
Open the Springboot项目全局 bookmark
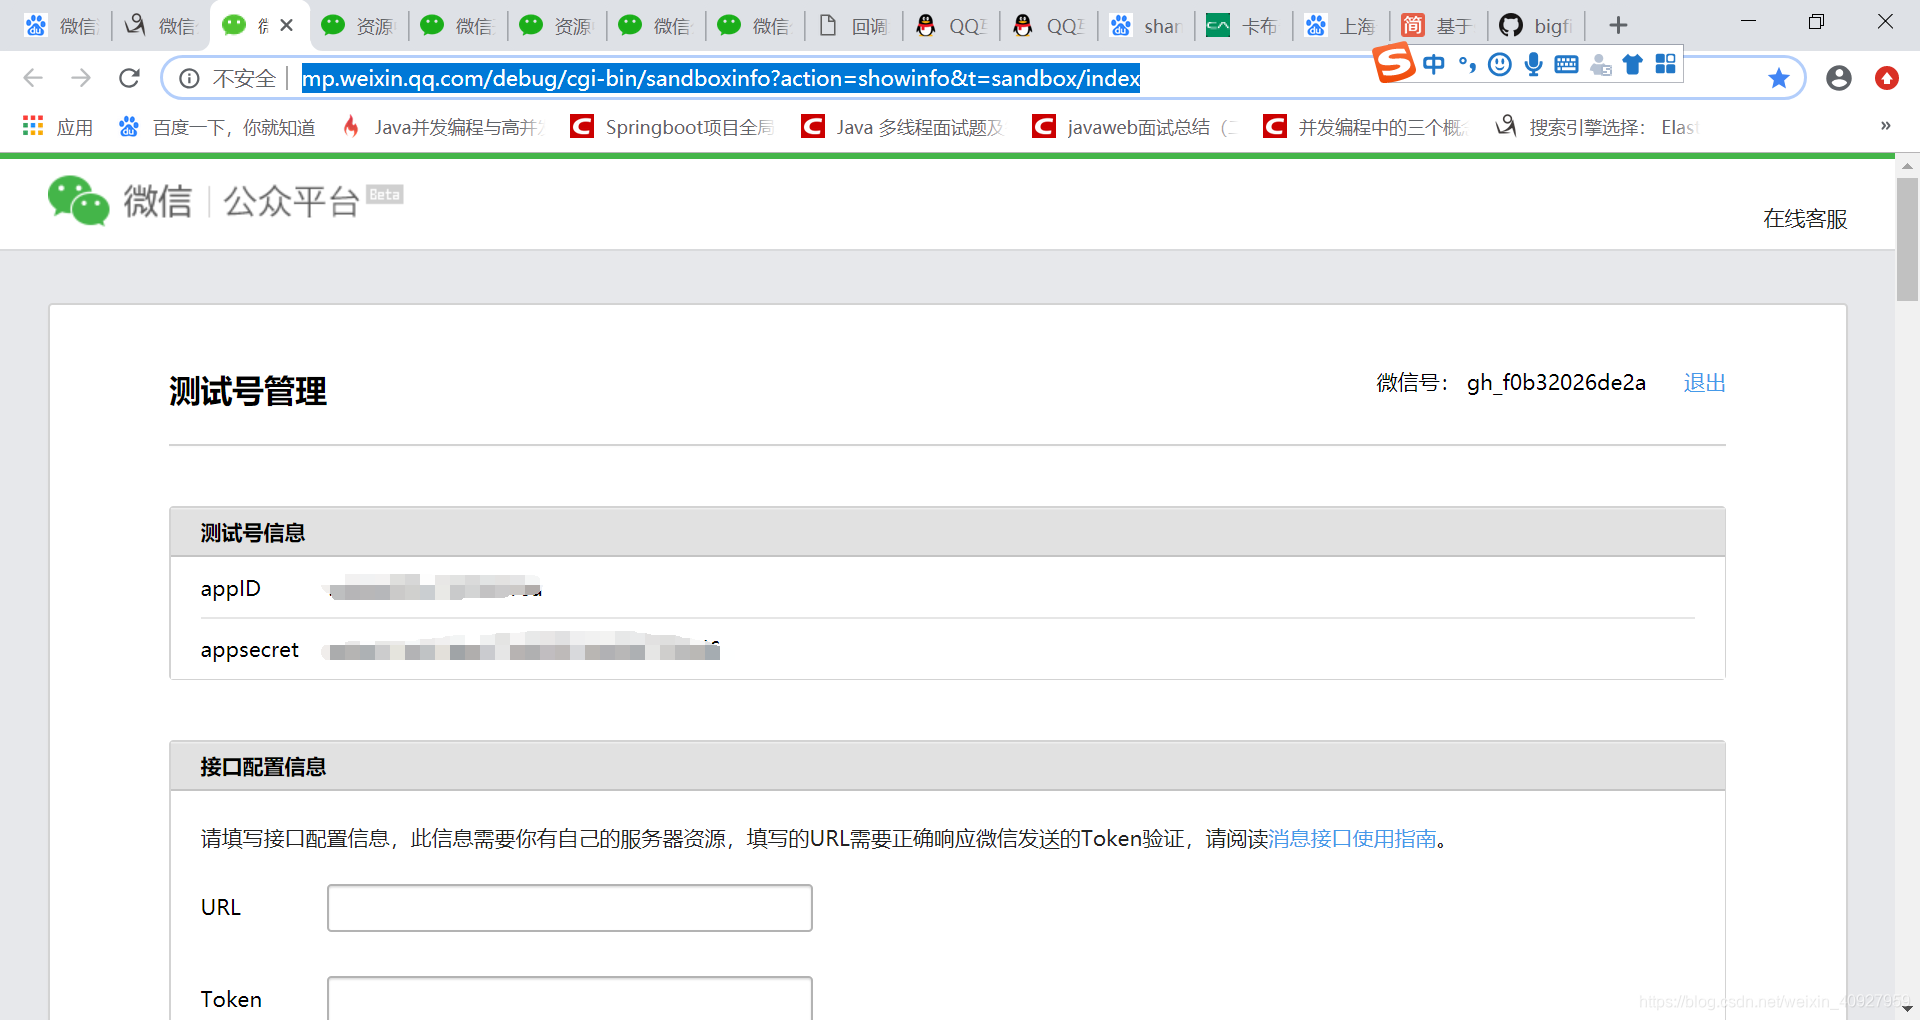click(x=673, y=127)
